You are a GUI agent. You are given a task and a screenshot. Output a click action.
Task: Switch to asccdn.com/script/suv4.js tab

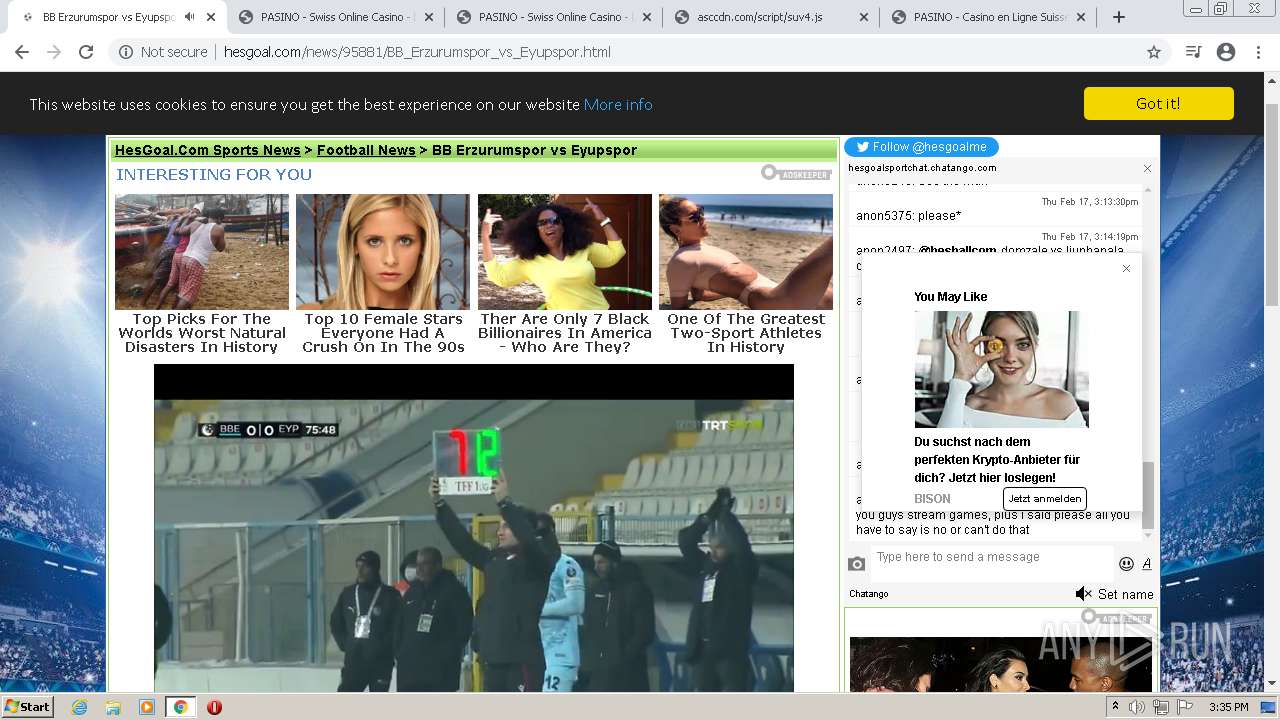tap(771, 17)
